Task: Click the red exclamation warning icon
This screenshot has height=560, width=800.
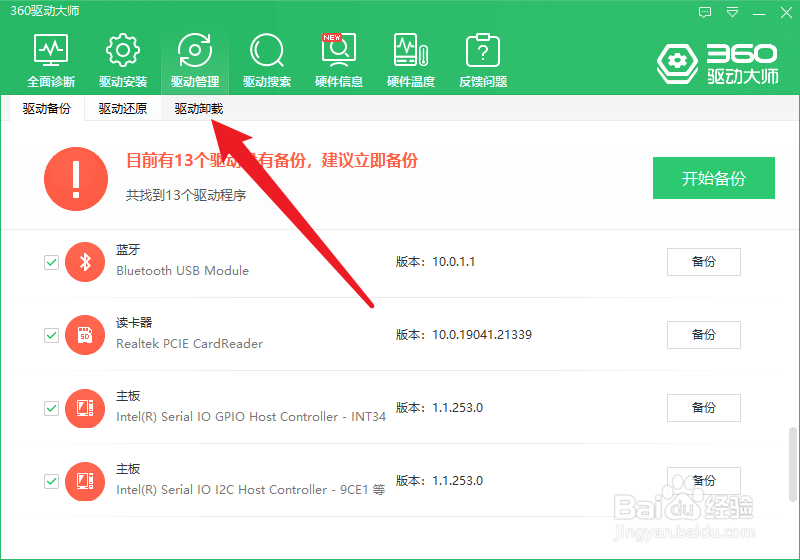Action: pyautogui.click(x=76, y=179)
